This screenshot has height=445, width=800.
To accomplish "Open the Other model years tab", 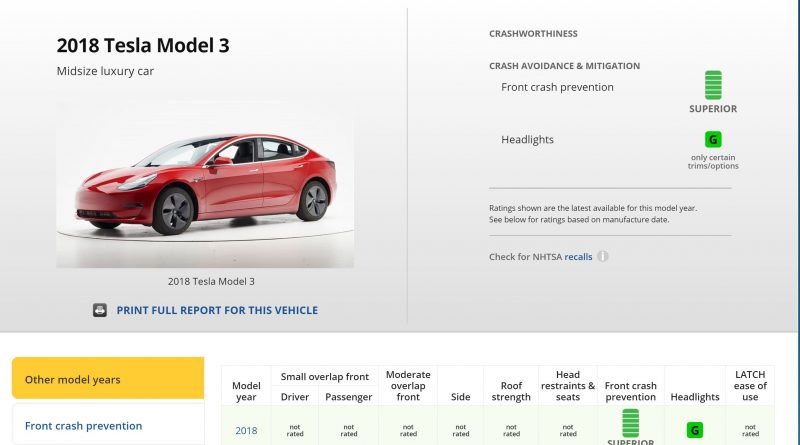I will point(108,379).
